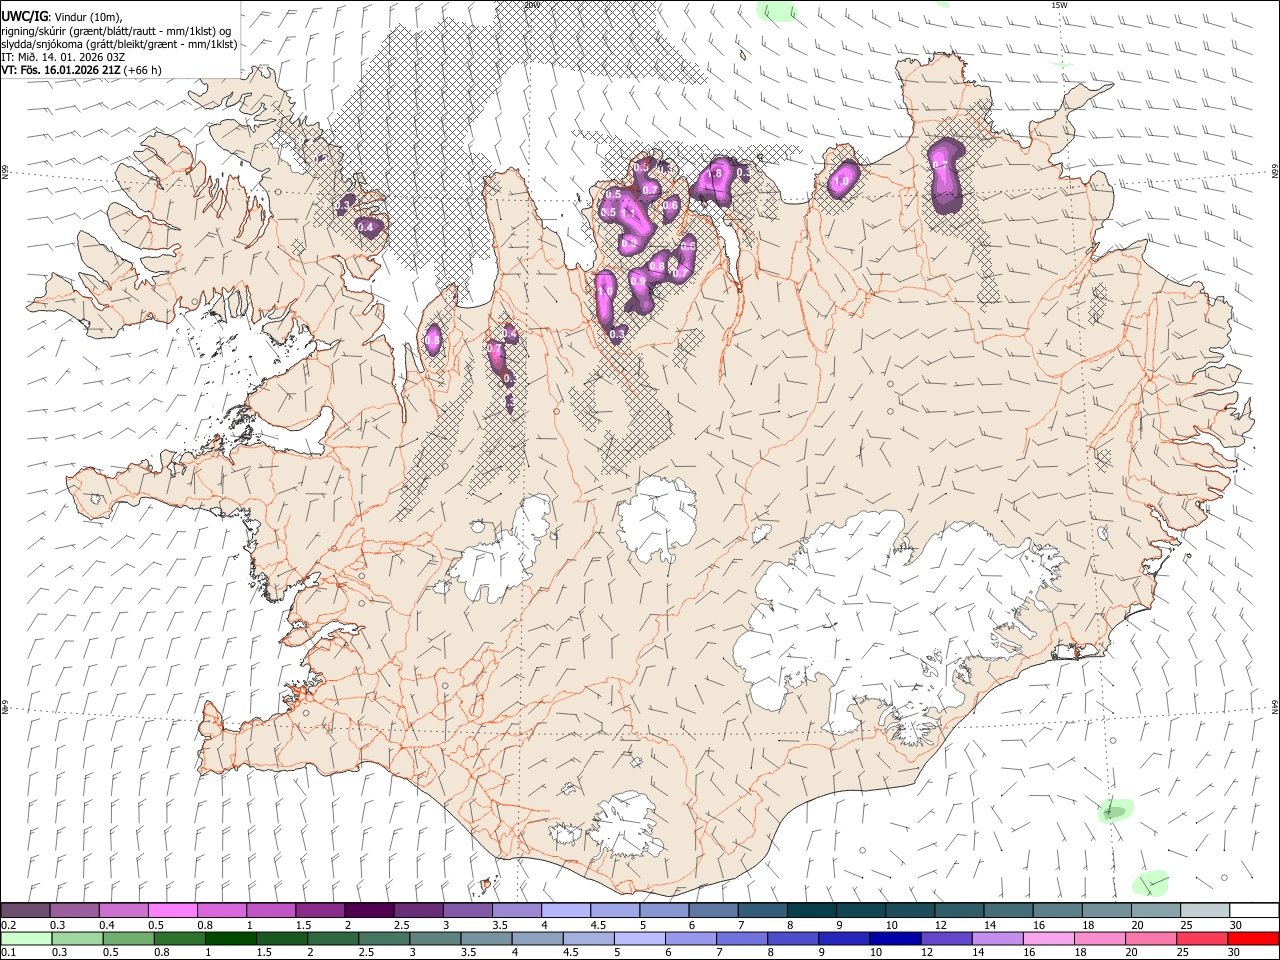
Task: Click the title line 'UWC/IG: Vindur (10m),'
Action: click(x=61, y=15)
